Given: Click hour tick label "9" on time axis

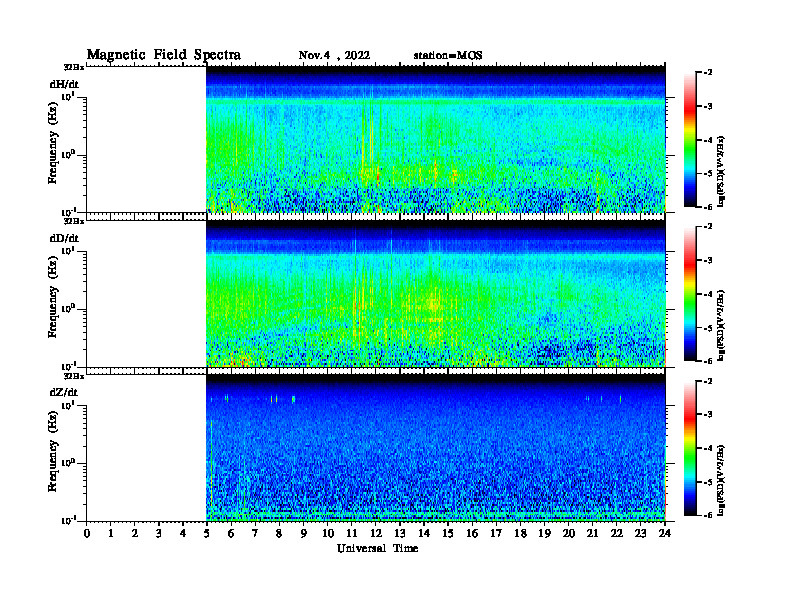Looking at the screenshot, I should tap(304, 534).
